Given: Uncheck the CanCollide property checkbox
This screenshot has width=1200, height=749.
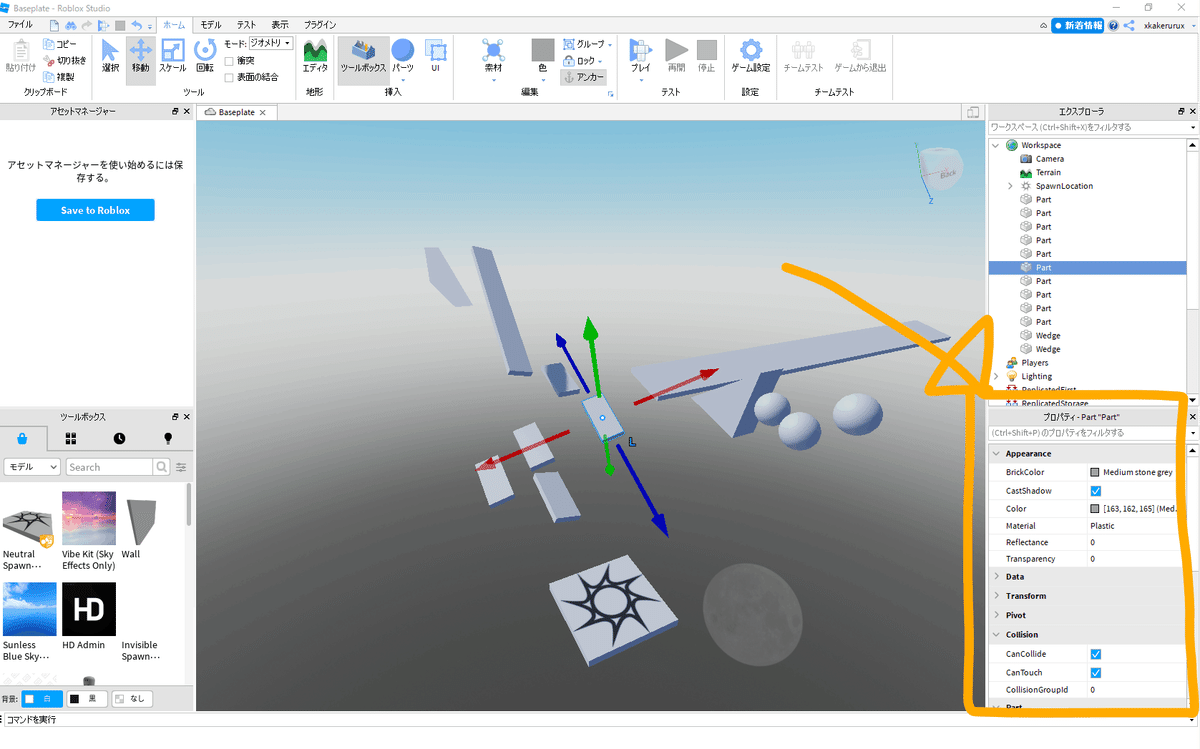Looking at the screenshot, I should click(x=1095, y=654).
